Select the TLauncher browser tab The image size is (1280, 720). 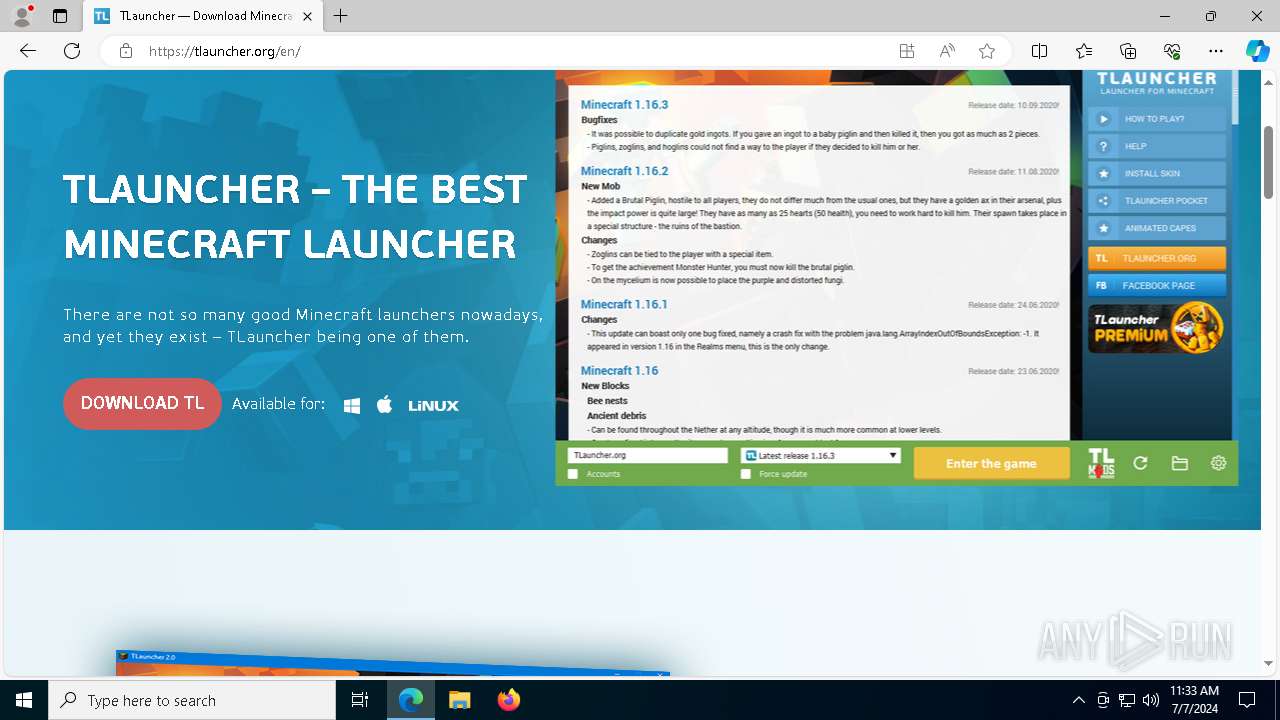click(x=202, y=17)
